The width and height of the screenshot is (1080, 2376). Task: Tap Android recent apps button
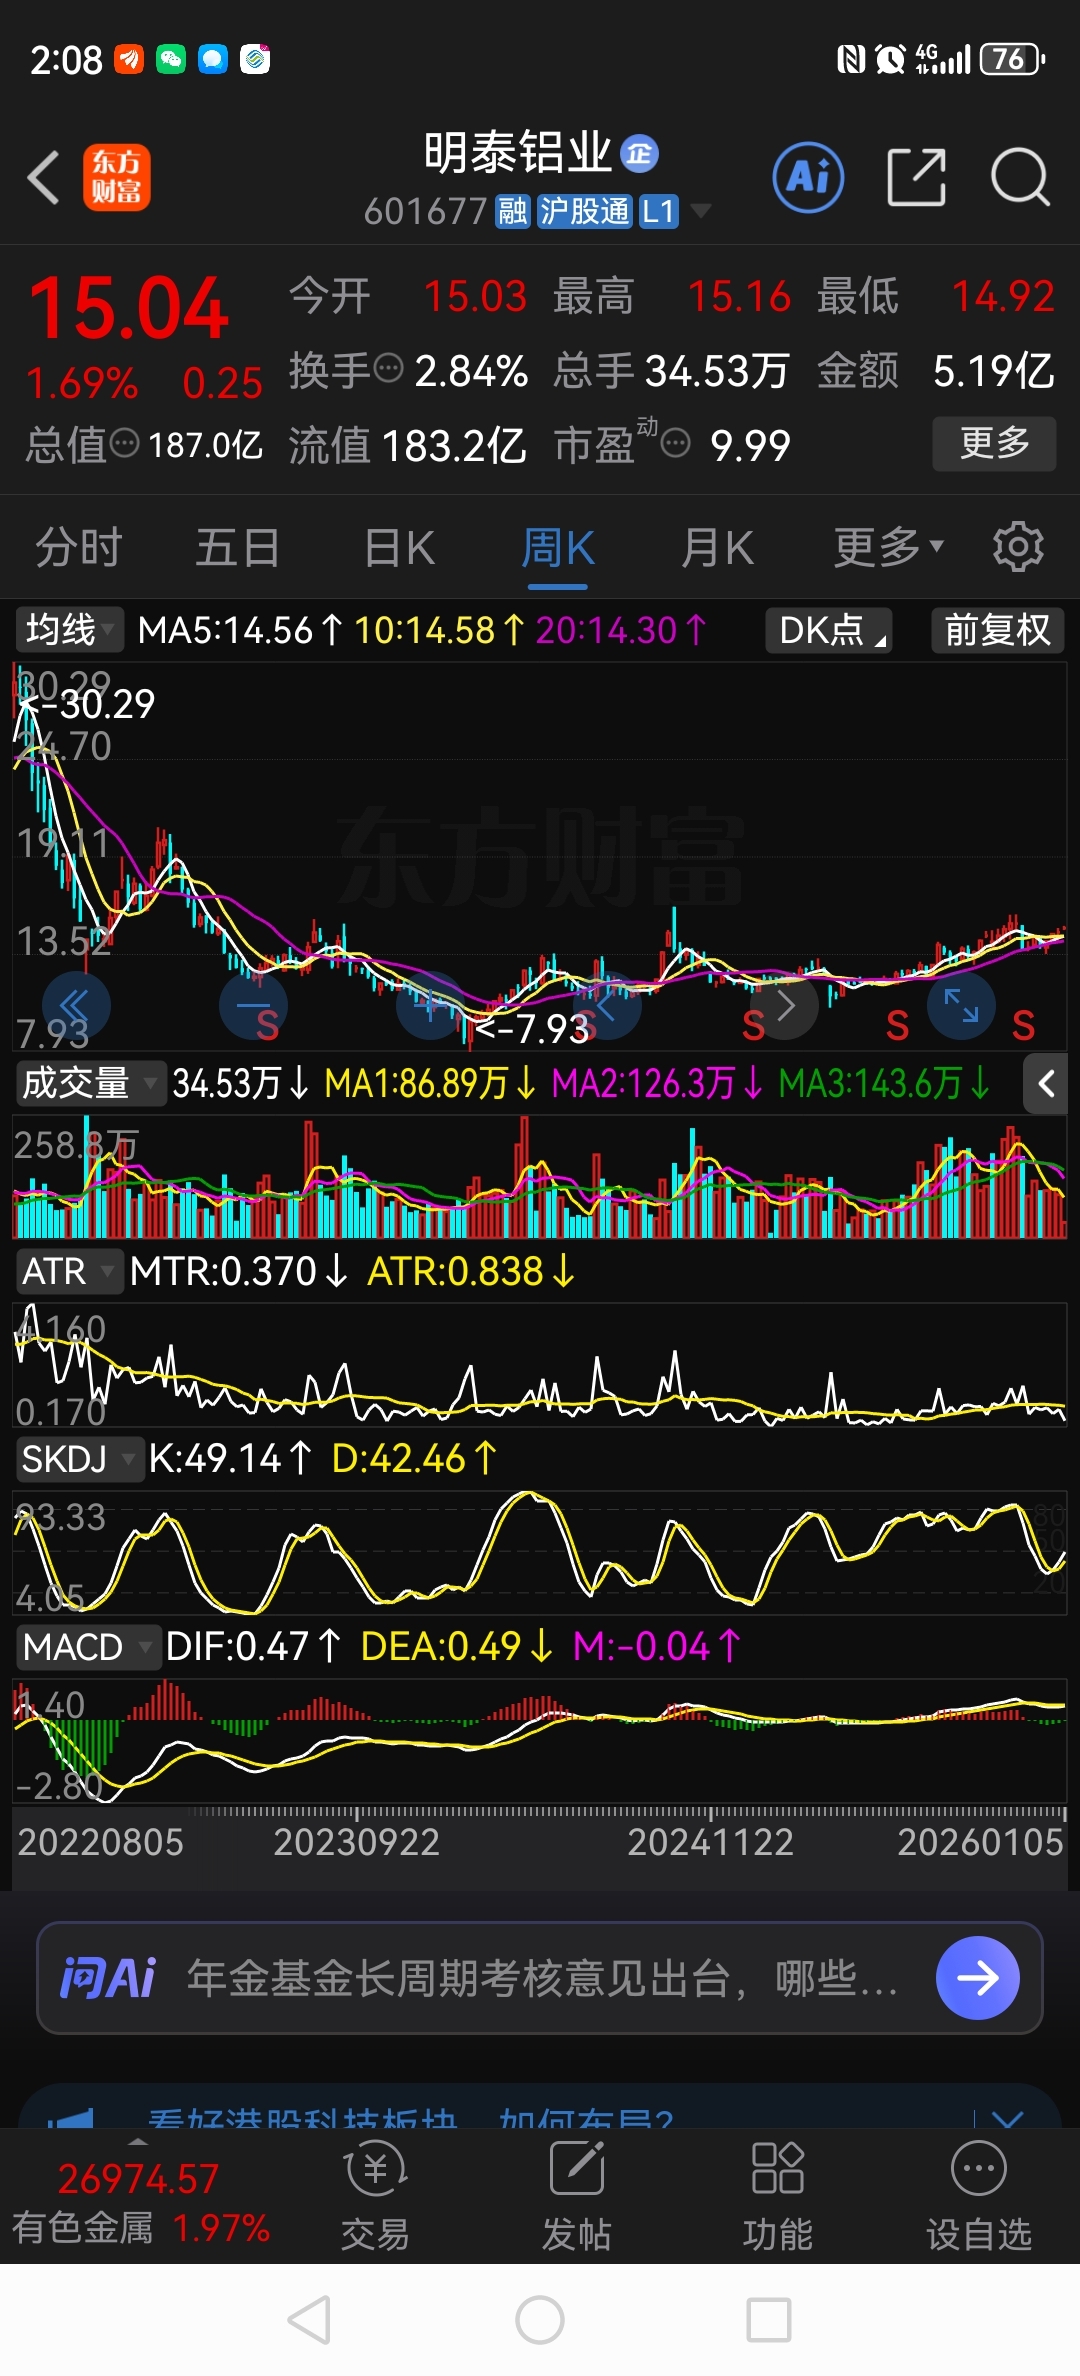tap(769, 2319)
